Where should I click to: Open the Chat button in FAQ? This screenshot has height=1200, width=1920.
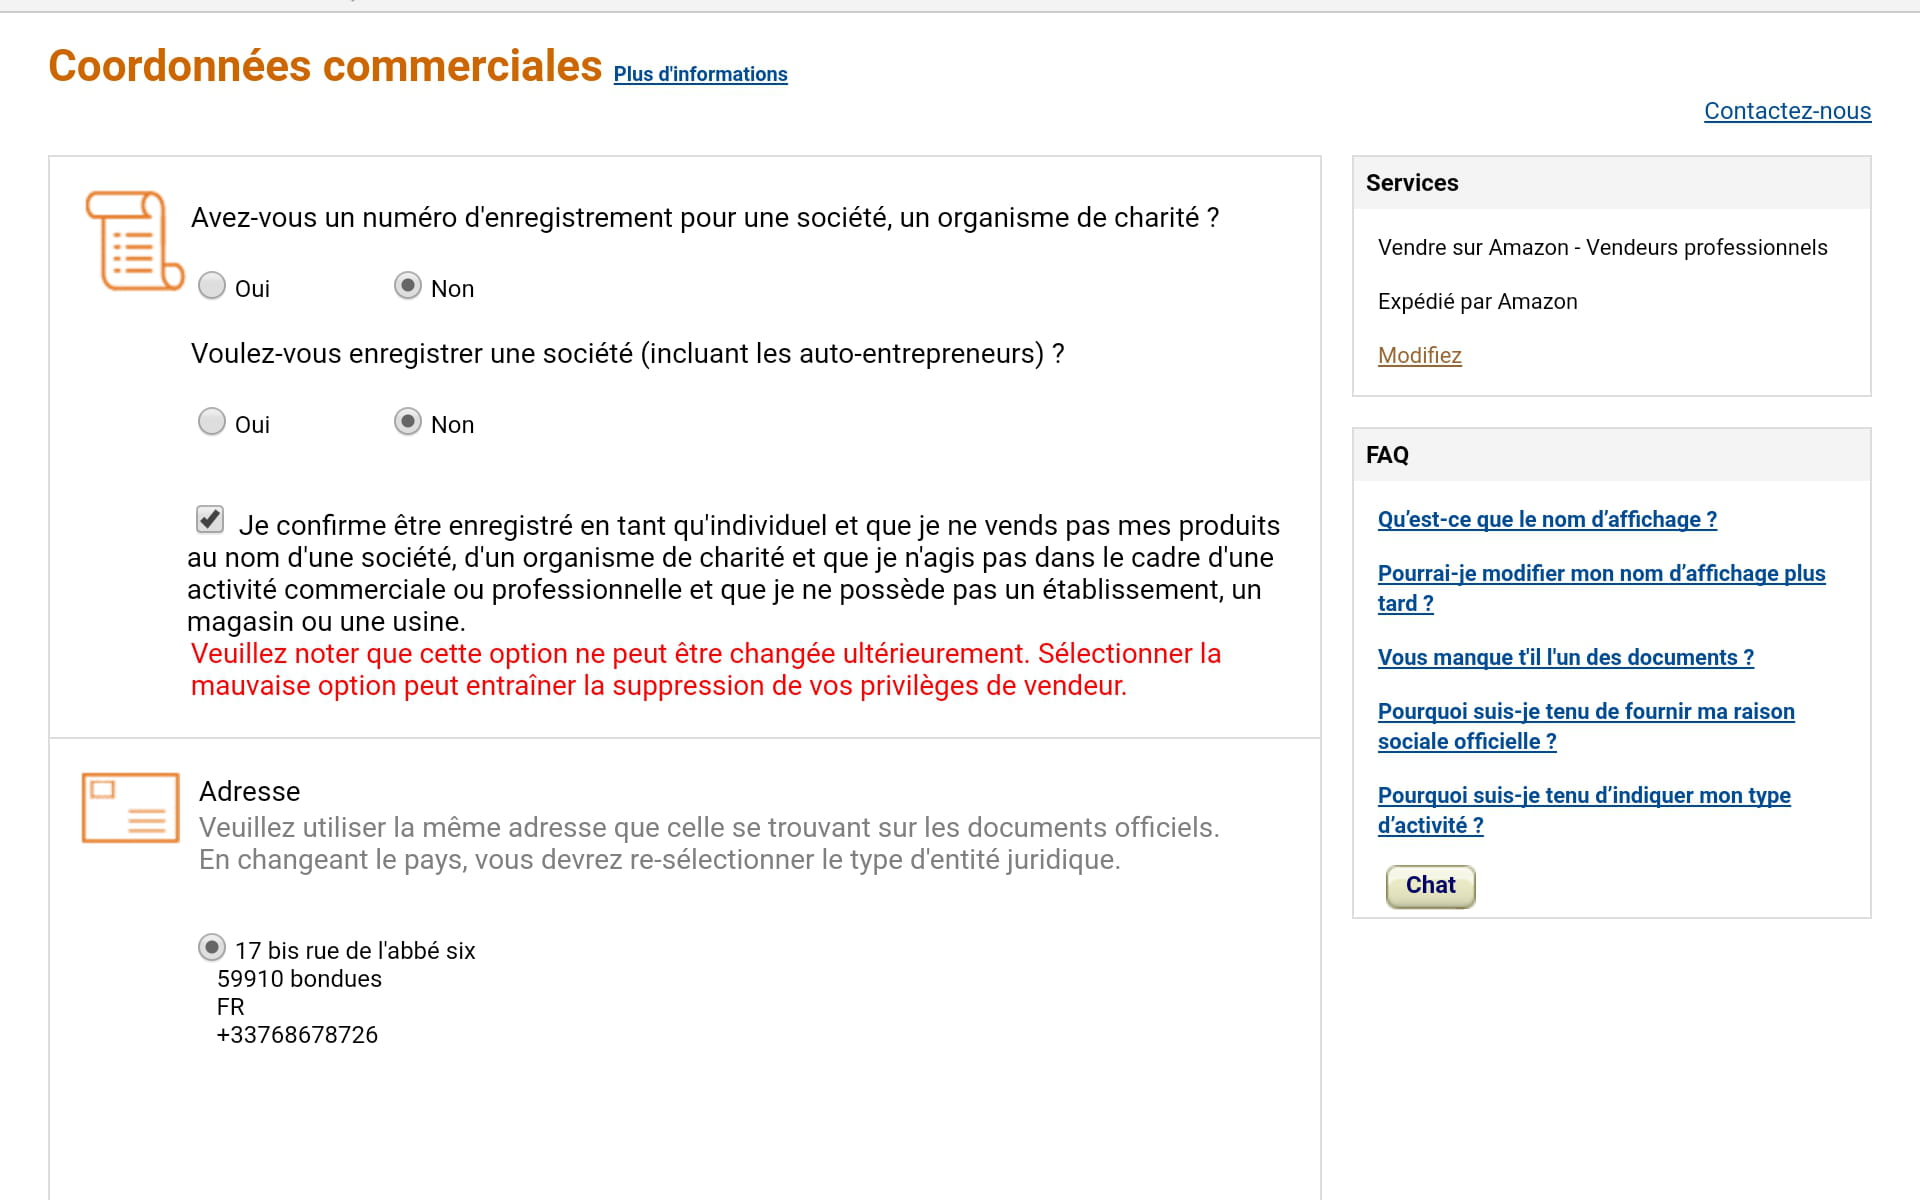tap(1430, 886)
